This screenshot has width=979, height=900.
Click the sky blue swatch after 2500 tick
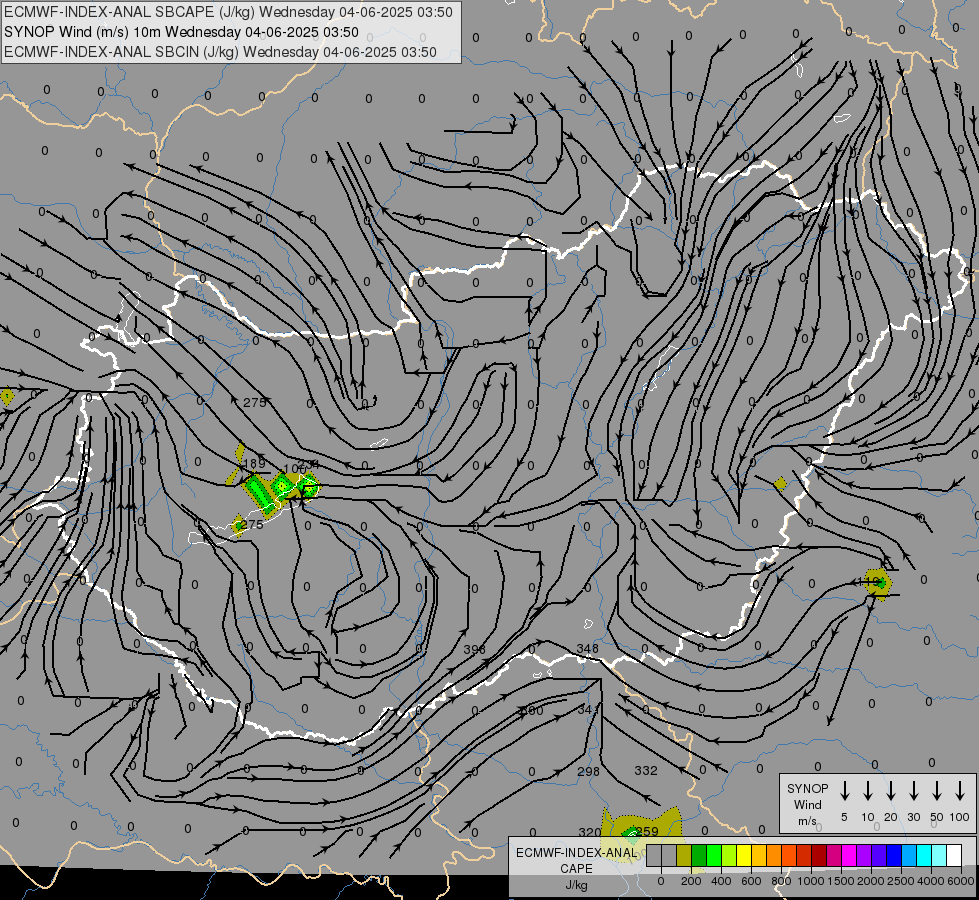[x=908, y=855]
